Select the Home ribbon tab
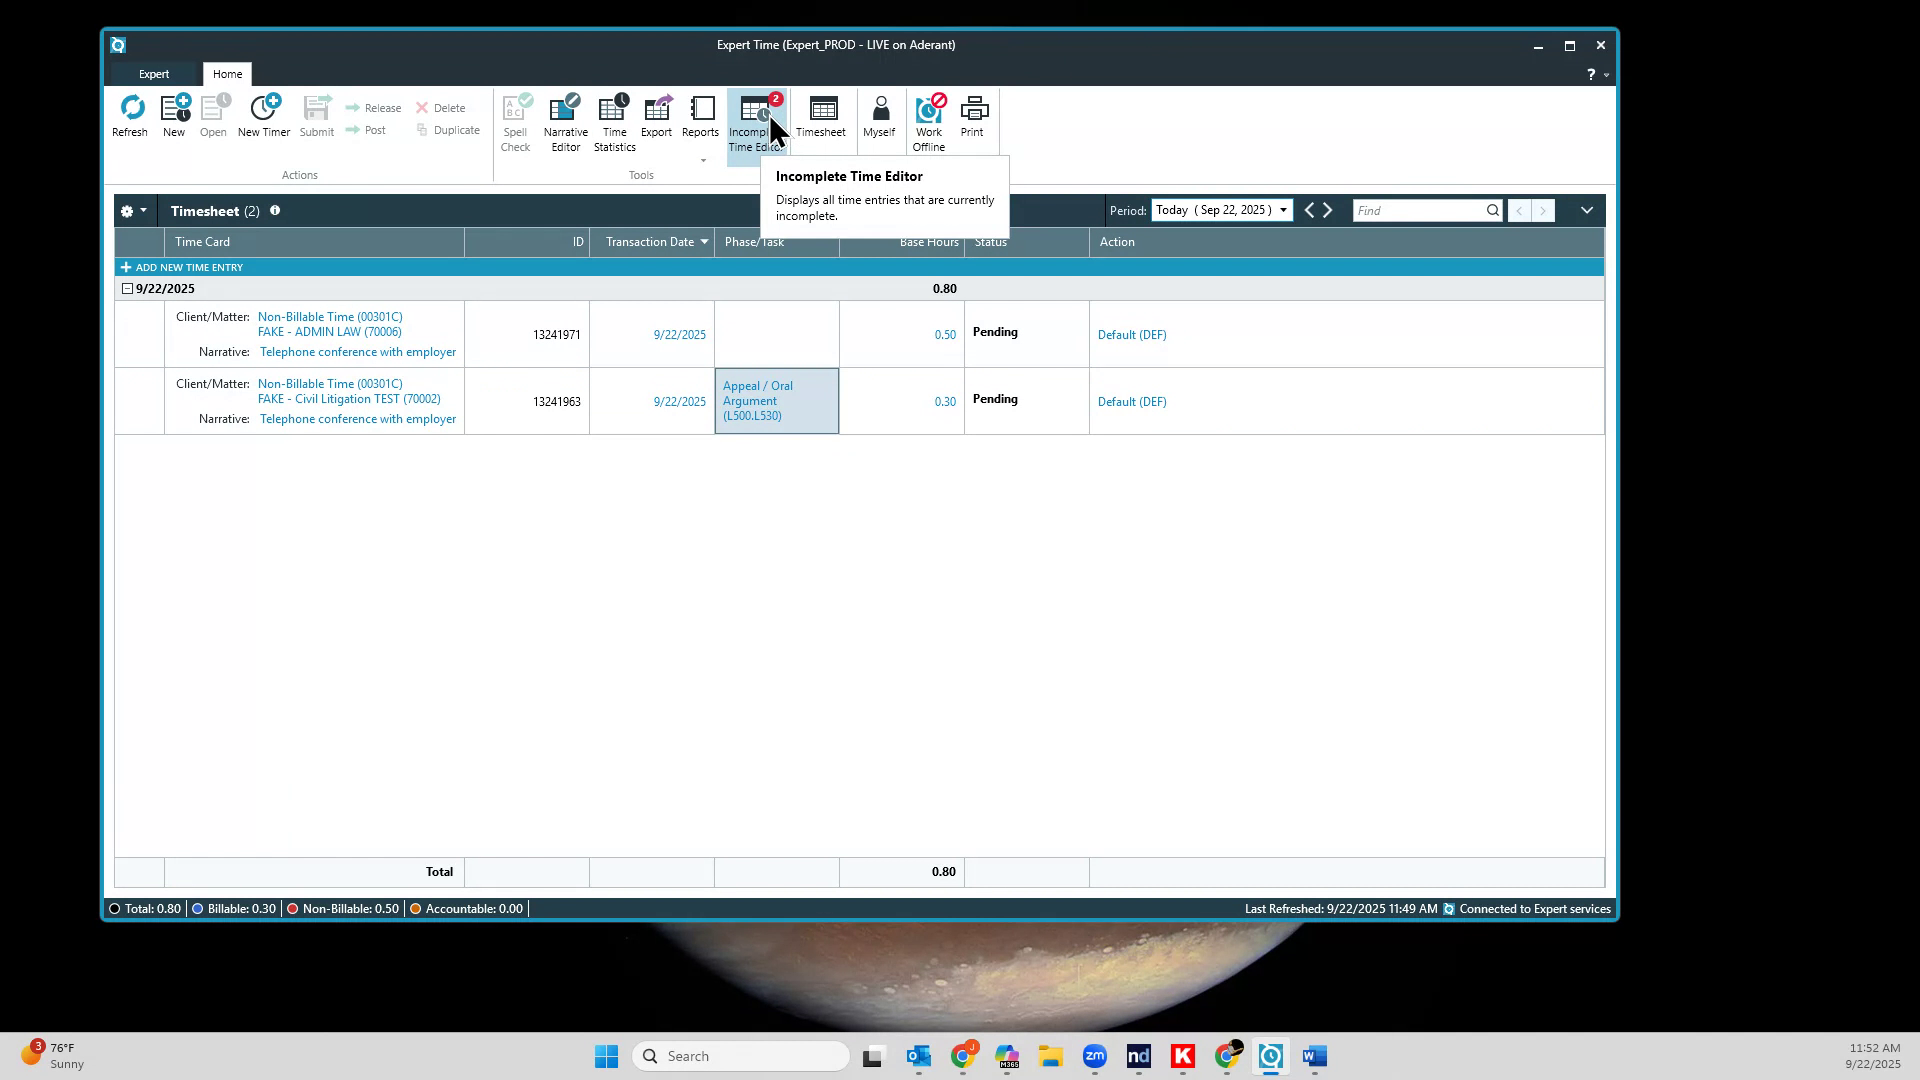The height and width of the screenshot is (1080, 1920). click(227, 73)
